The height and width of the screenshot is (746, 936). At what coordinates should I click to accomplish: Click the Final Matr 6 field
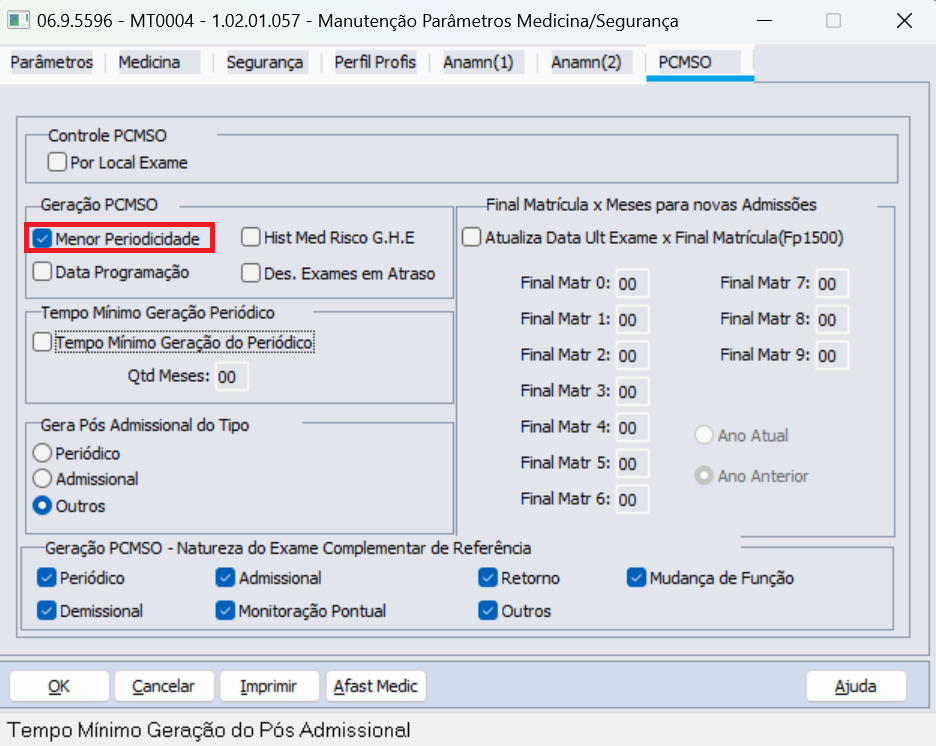click(x=632, y=500)
